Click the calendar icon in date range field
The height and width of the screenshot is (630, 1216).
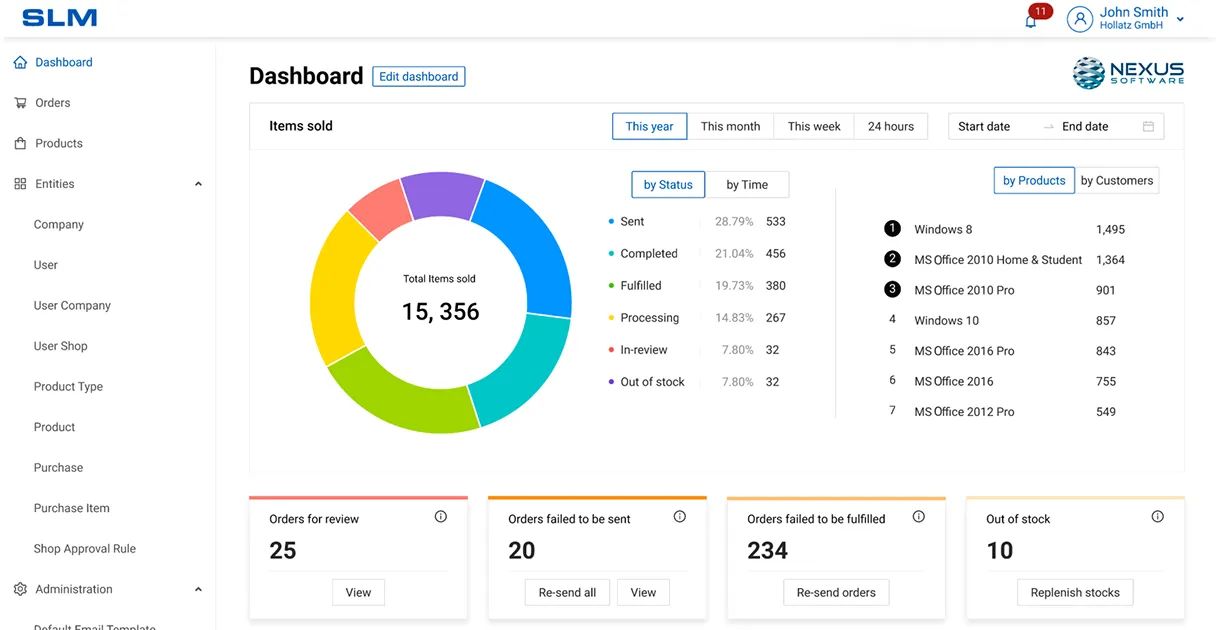pyautogui.click(x=1148, y=127)
